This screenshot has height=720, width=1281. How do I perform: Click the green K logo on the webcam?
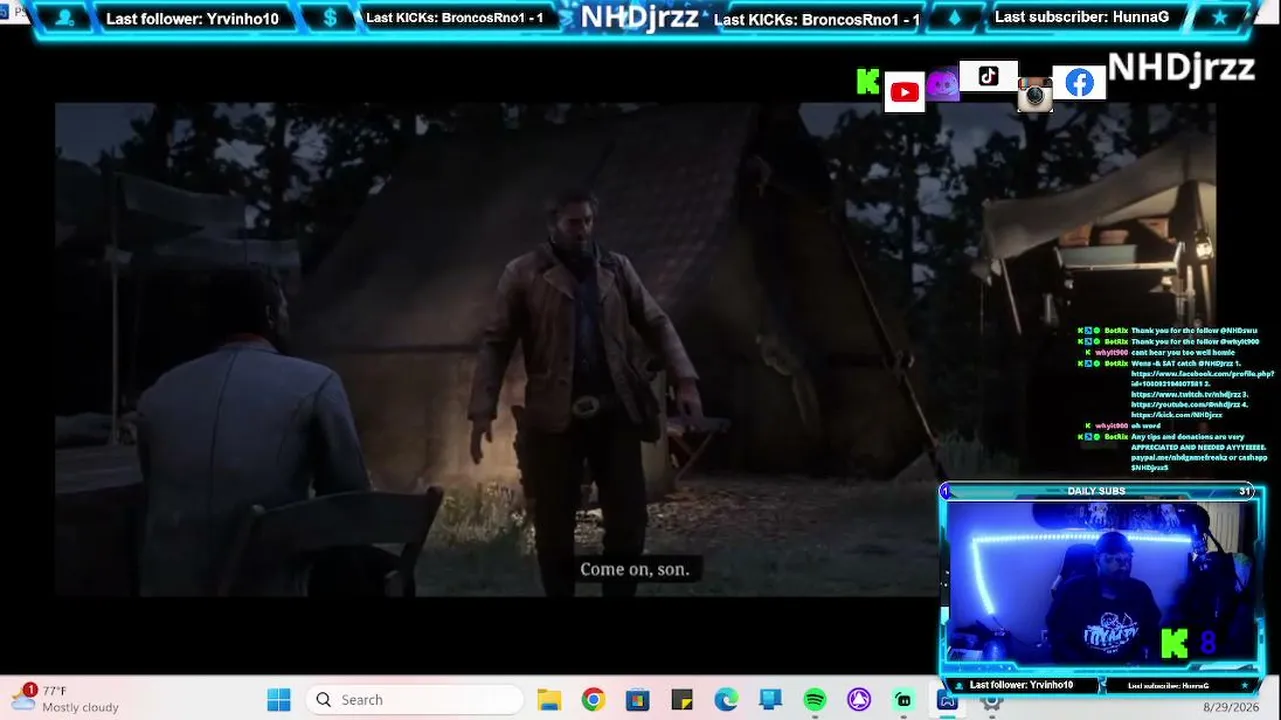(x=1174, y=644)
